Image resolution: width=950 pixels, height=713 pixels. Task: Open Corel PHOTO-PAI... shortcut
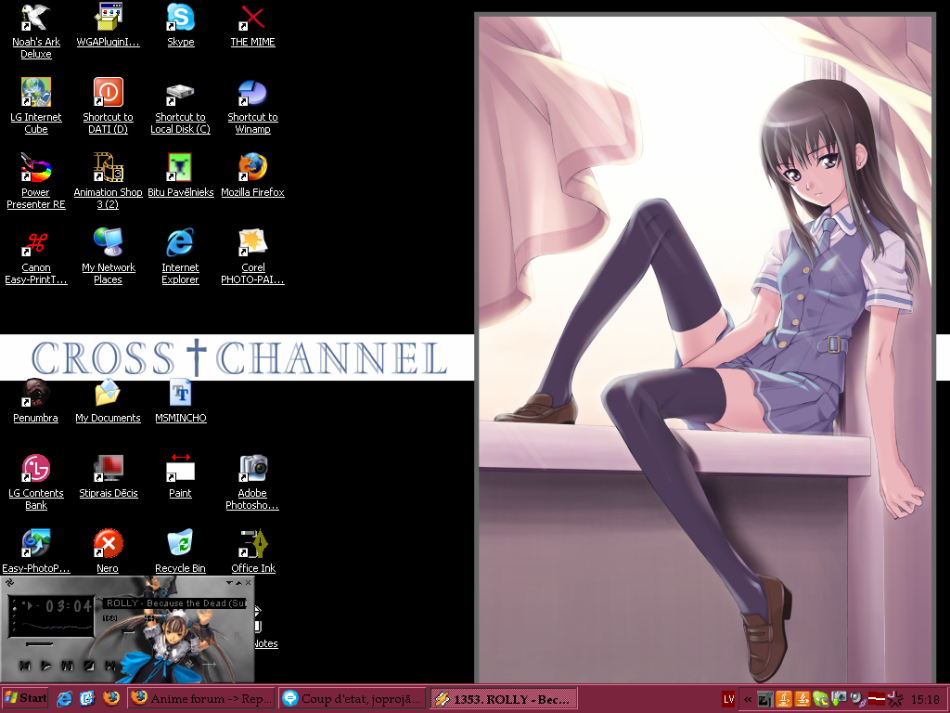[x=253, y=256]
